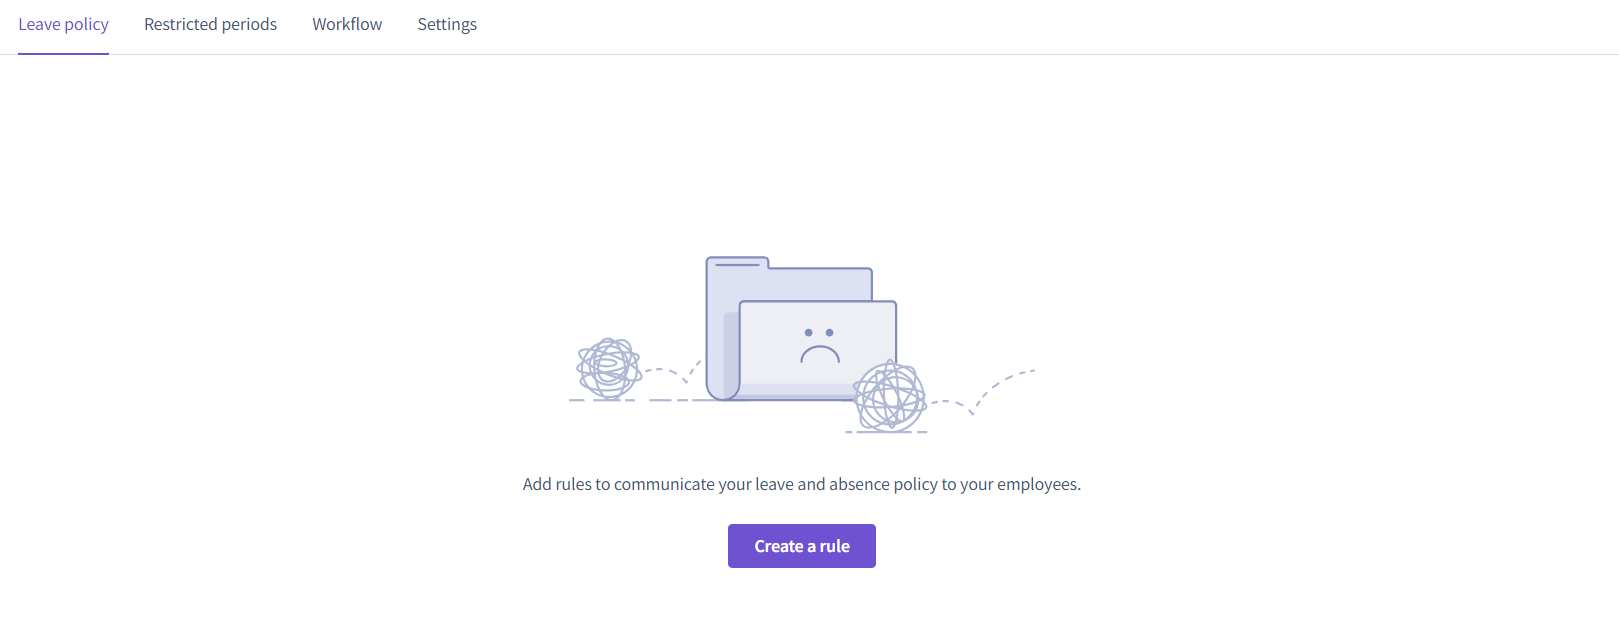Click the purple underline below Leave policy
Screen dimensions: 1619x623
(63, 53)
